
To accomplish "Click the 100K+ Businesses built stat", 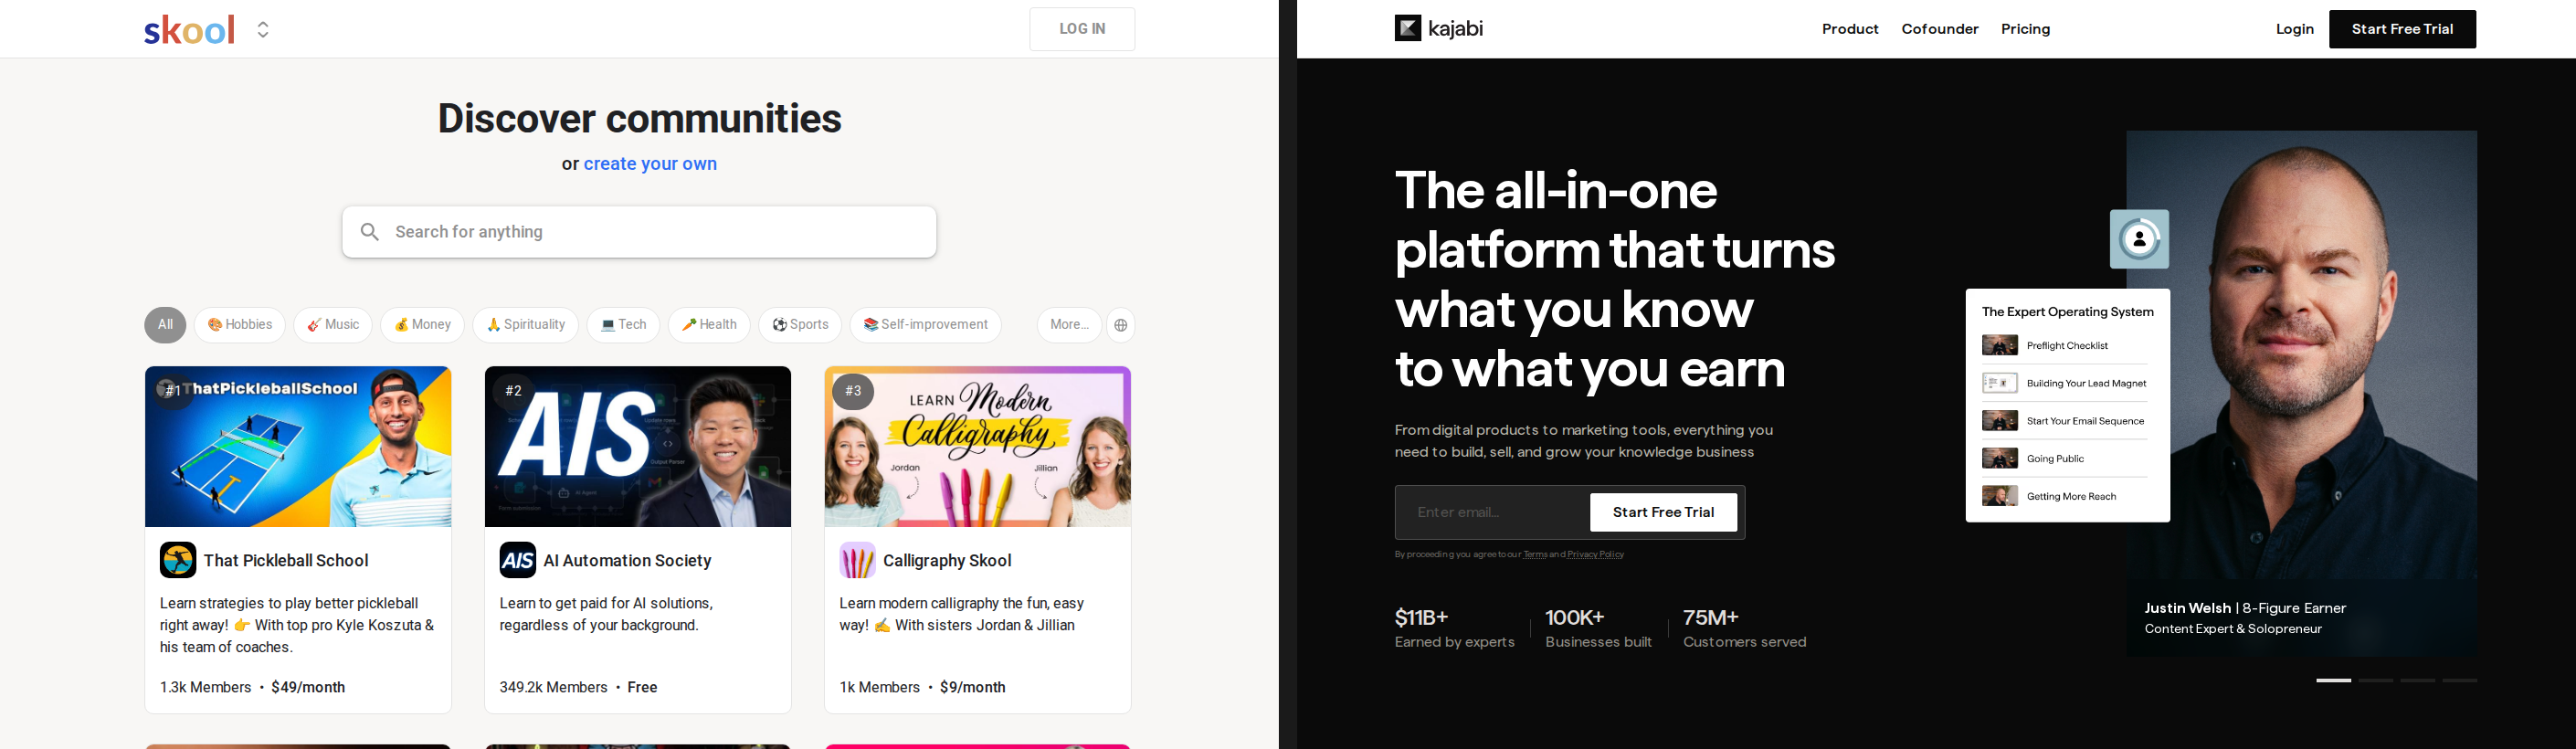I will [1598, 629].
